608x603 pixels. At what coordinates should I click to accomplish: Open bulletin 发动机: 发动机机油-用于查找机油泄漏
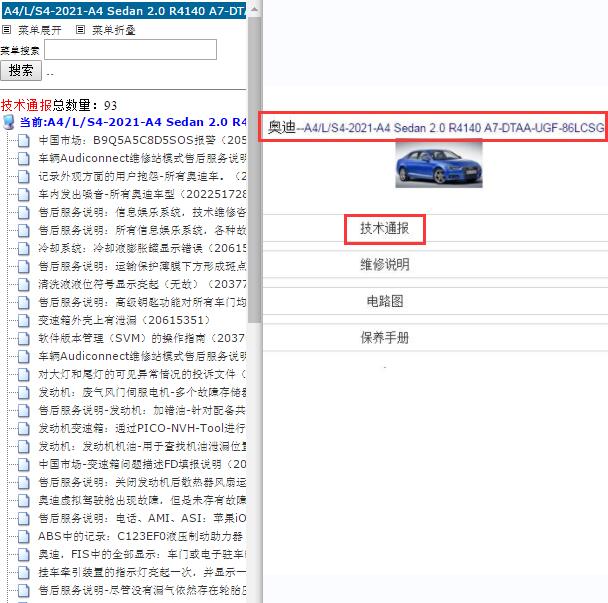(x=142, y=446)
